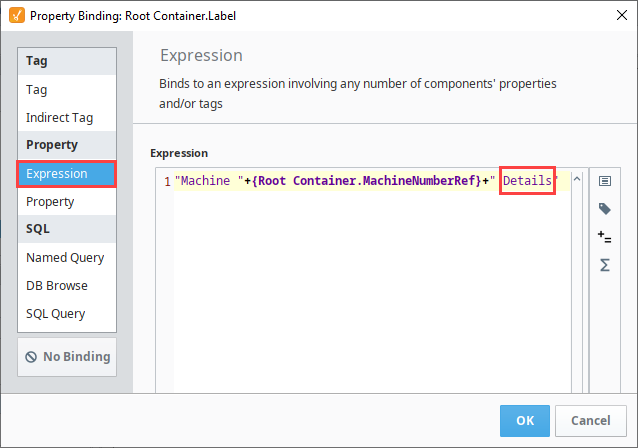
Task: Click the "Machine " string in expression
Action: click(209, 180)
